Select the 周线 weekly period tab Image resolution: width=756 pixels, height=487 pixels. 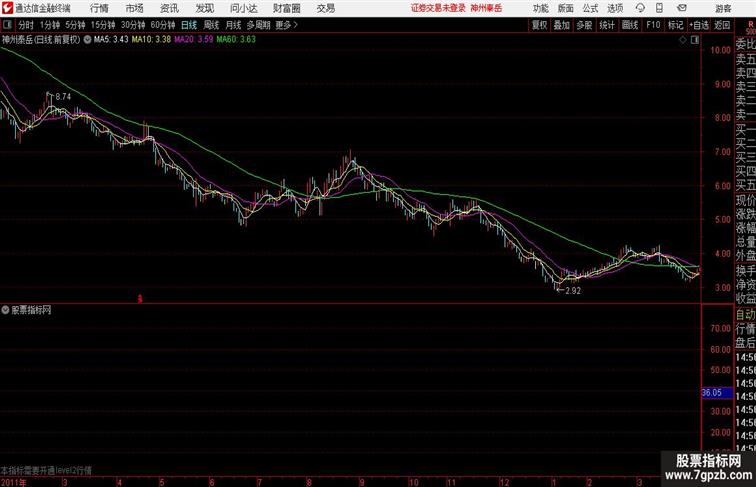tap(211, 25)
